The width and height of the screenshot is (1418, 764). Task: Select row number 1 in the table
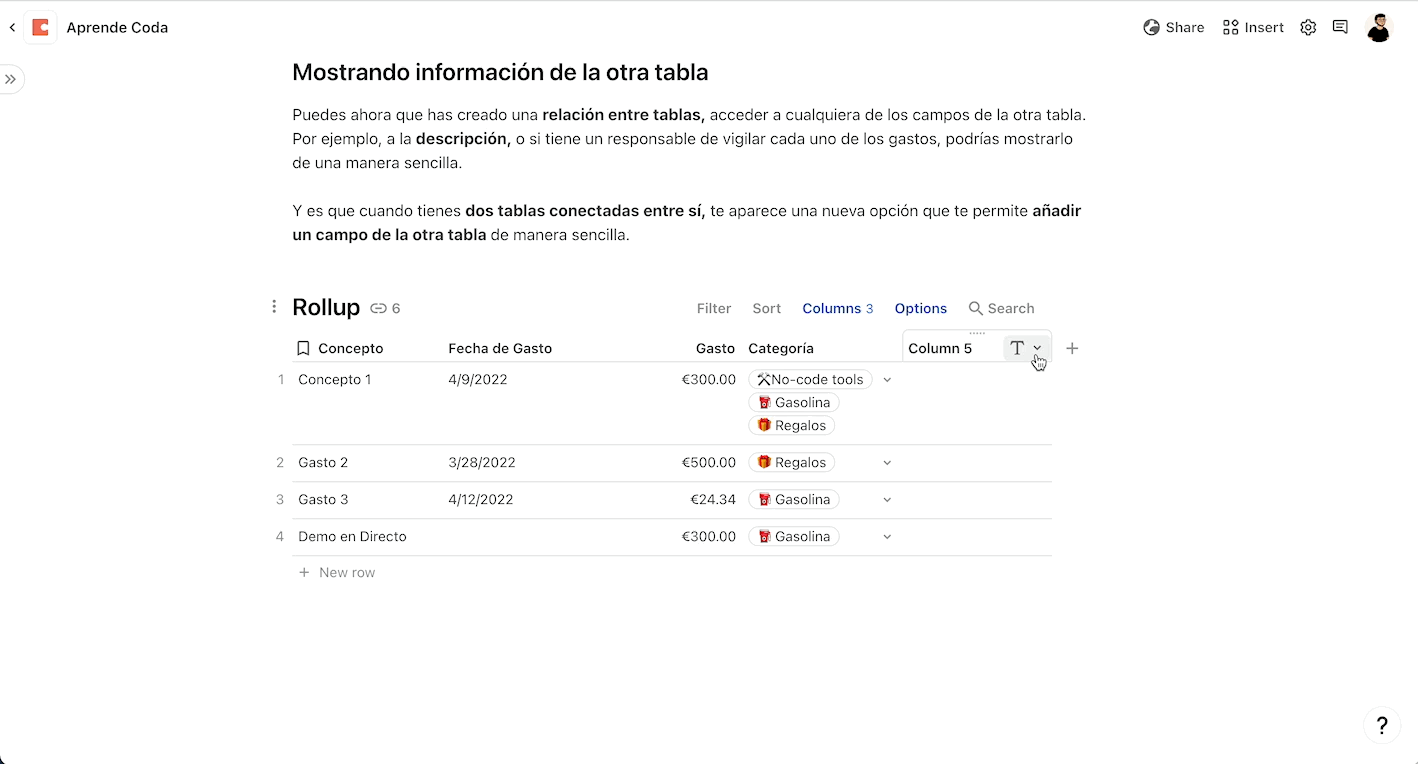coord(281,379)
